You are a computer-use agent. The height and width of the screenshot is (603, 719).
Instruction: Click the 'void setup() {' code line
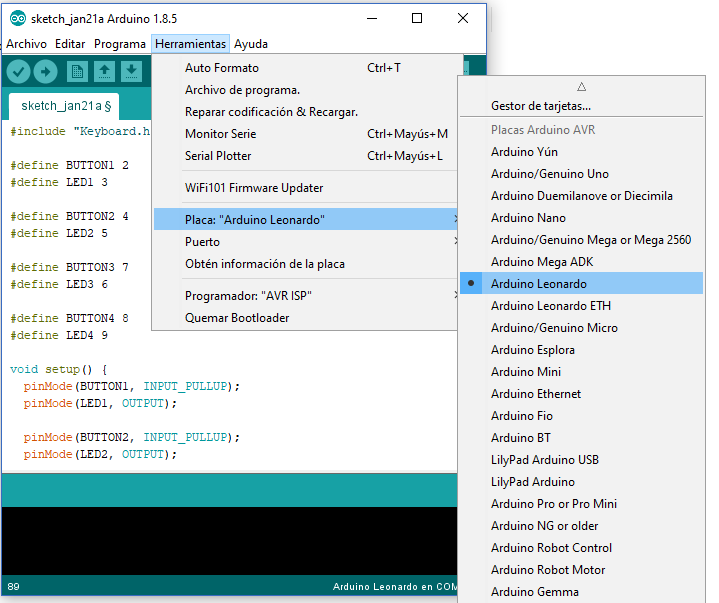tap(59, 369)
